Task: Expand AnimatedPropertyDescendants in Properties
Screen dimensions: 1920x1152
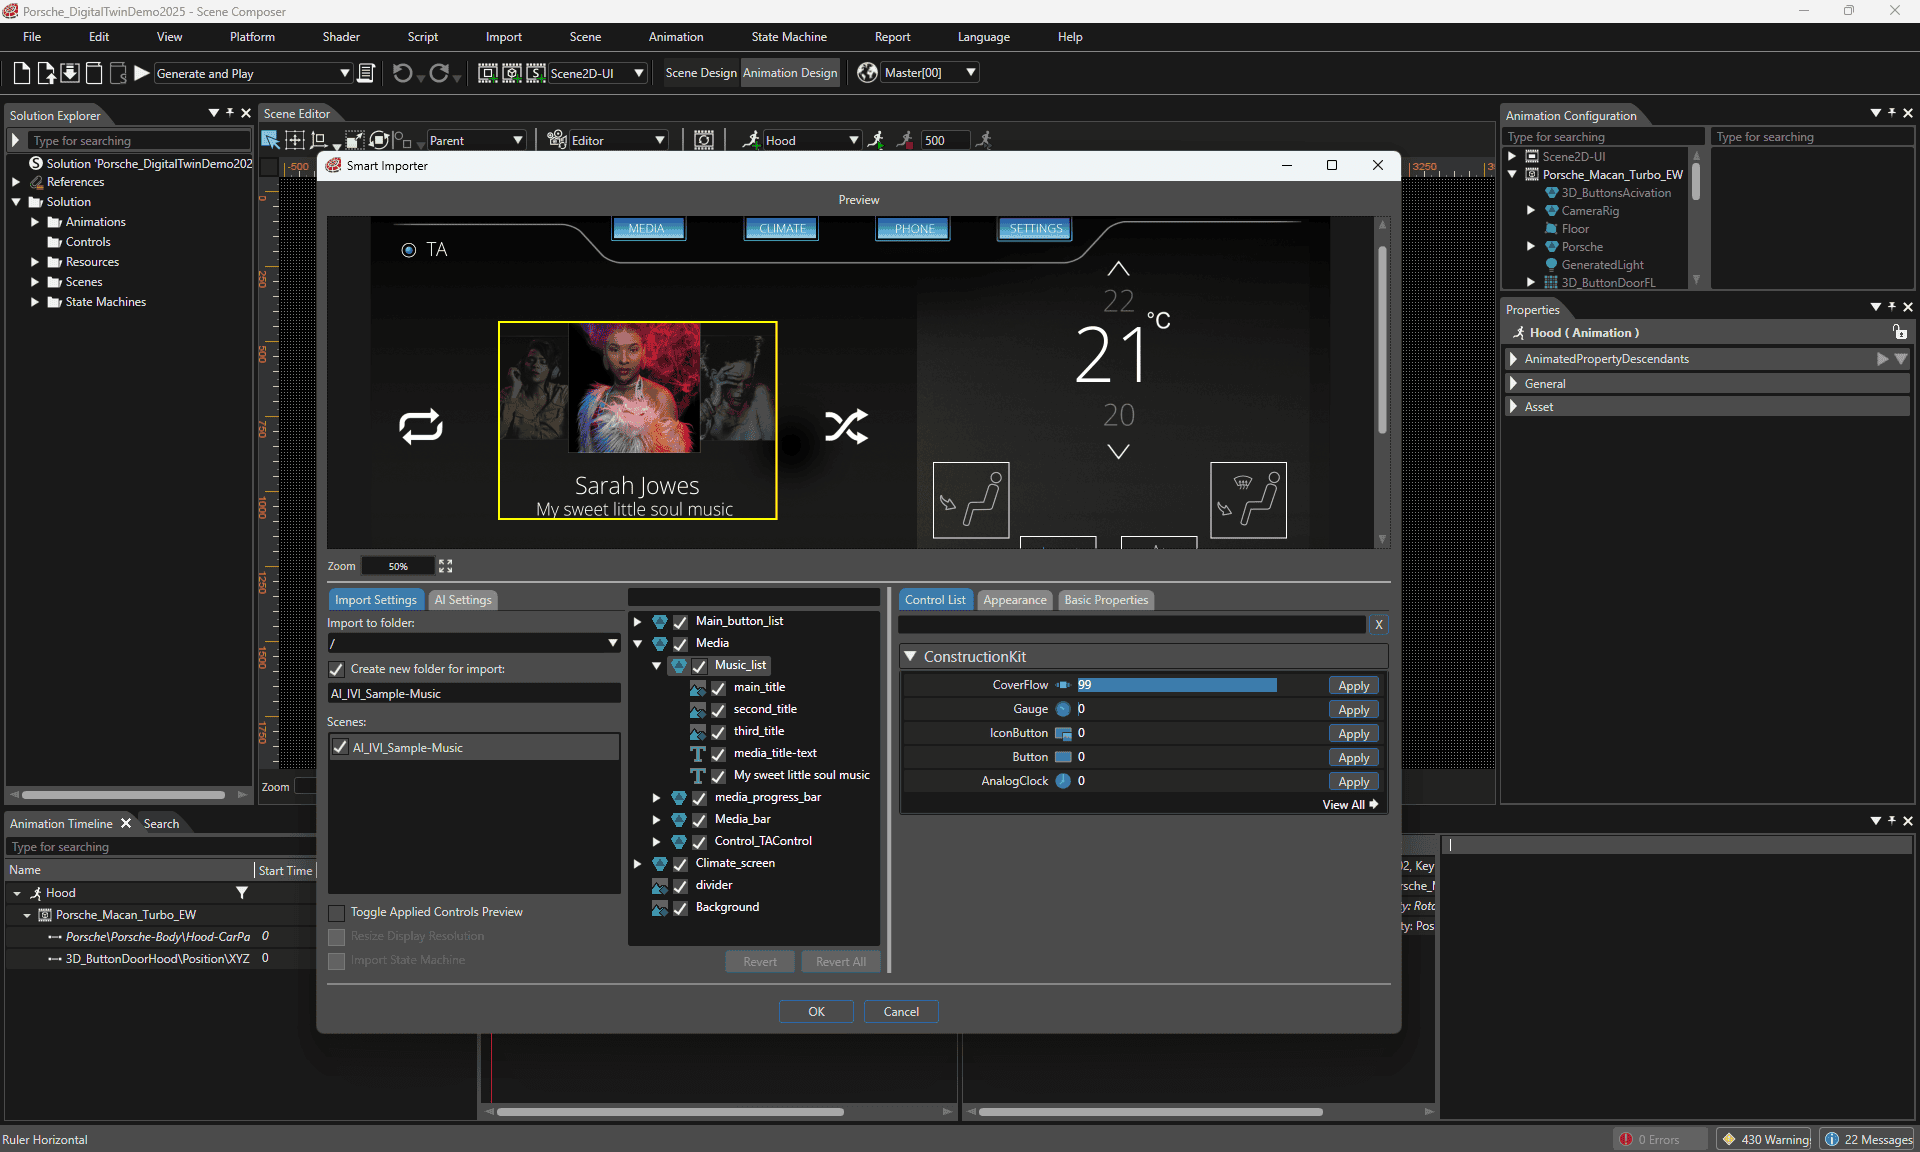Action: pos(1513,358)
